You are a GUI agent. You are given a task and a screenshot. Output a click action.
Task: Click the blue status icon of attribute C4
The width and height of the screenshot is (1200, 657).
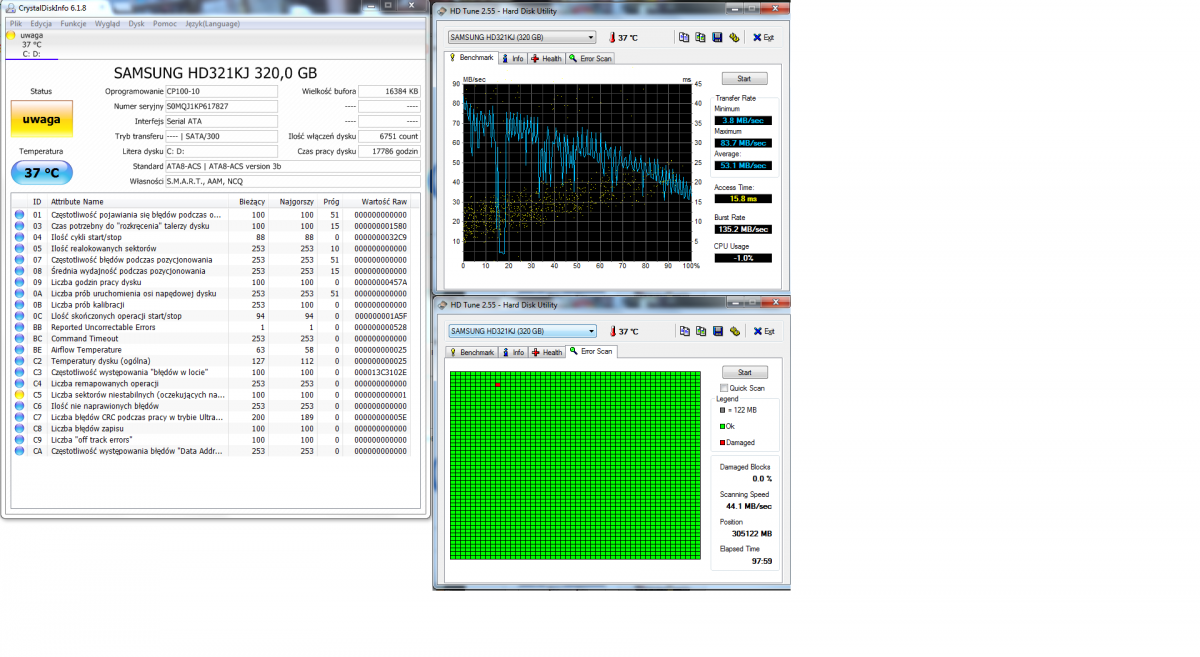pyautogui.click(x=19, y=383)
